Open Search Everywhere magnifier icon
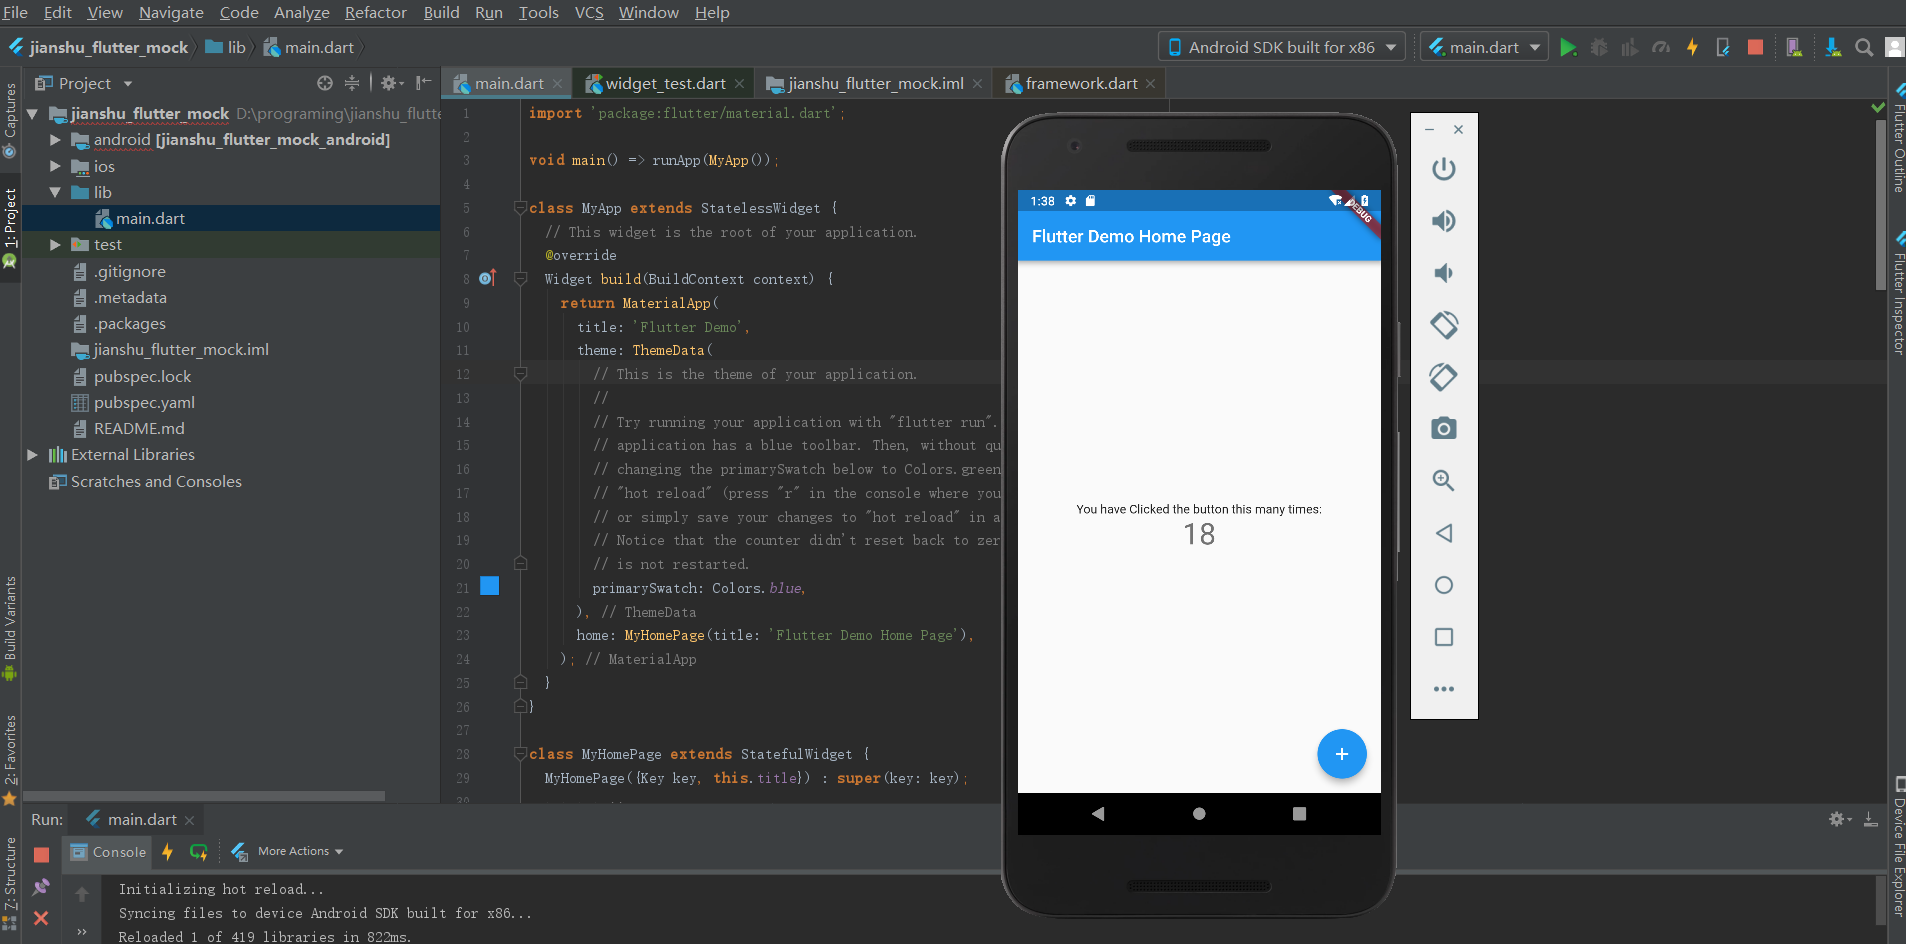1906x944 pixels. point(1864,47)
